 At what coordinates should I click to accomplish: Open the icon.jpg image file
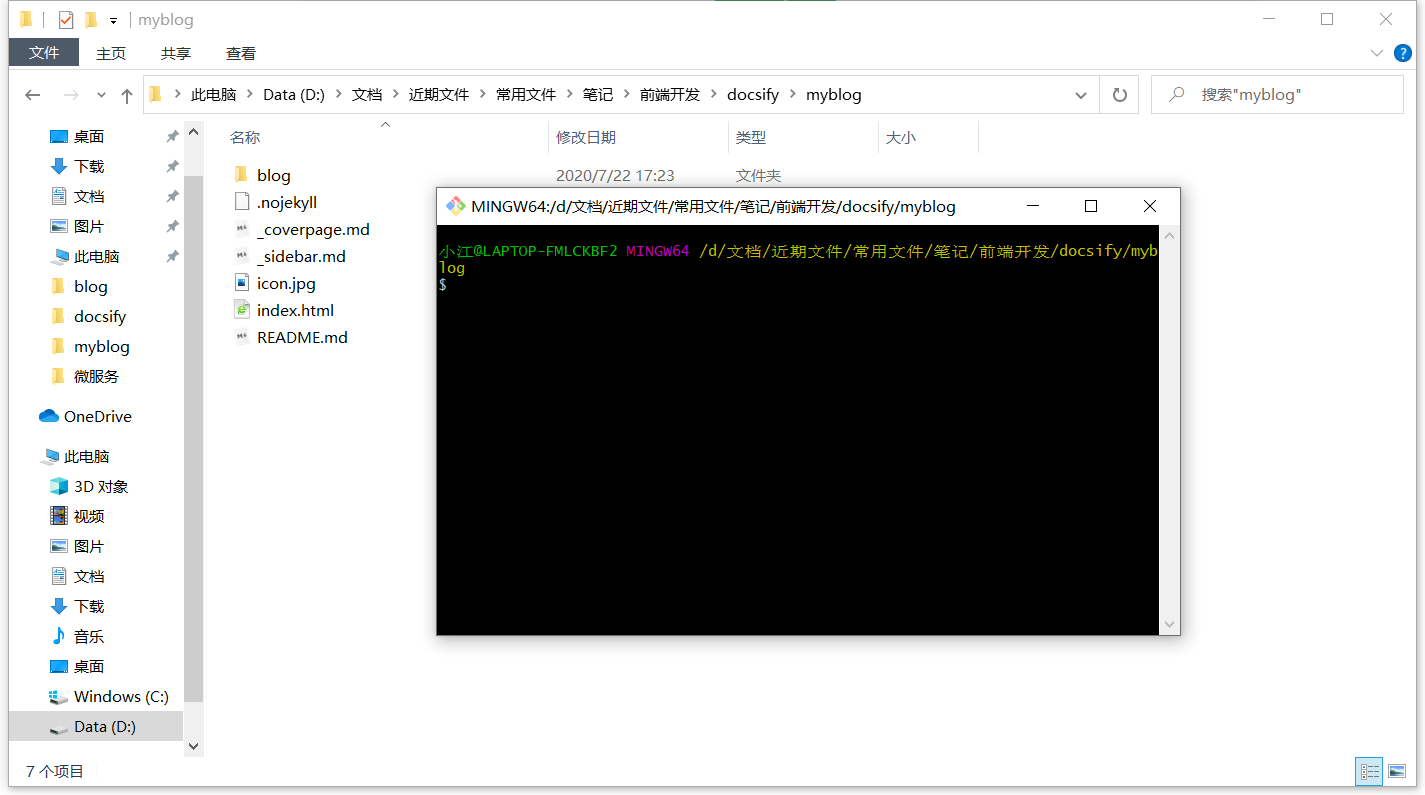(x=286, y=283)
